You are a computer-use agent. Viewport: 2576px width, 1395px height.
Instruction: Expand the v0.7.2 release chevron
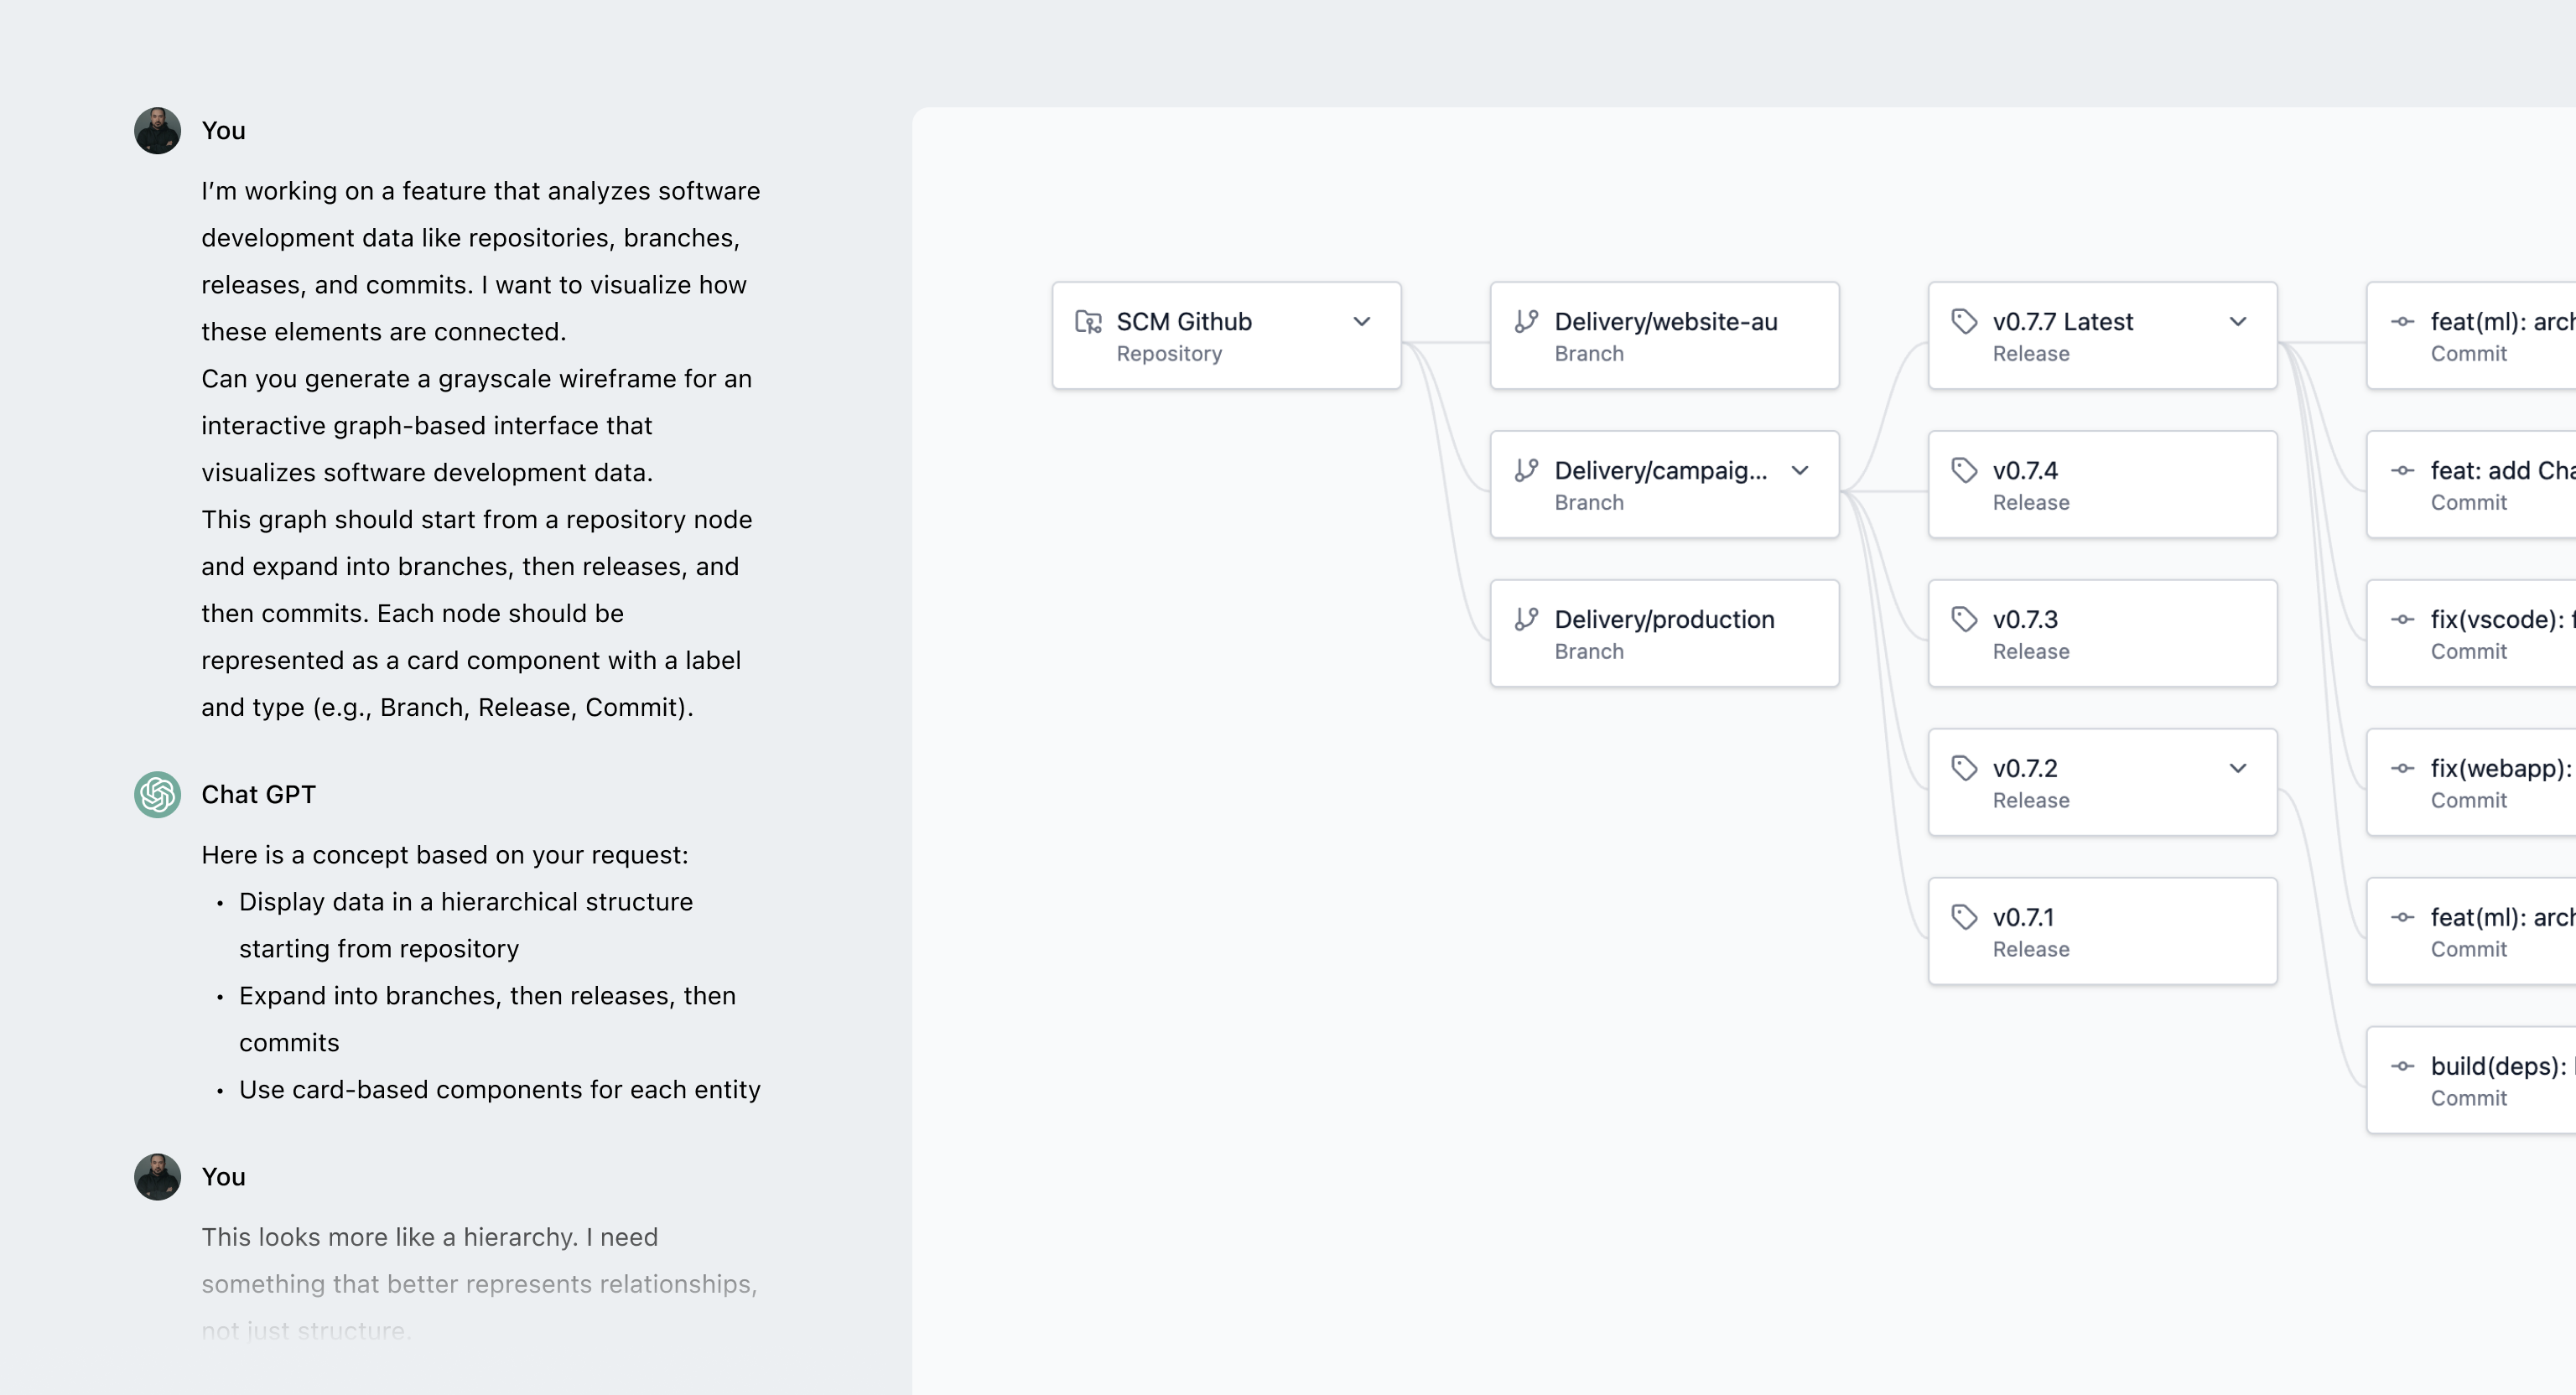[2238, 769]
